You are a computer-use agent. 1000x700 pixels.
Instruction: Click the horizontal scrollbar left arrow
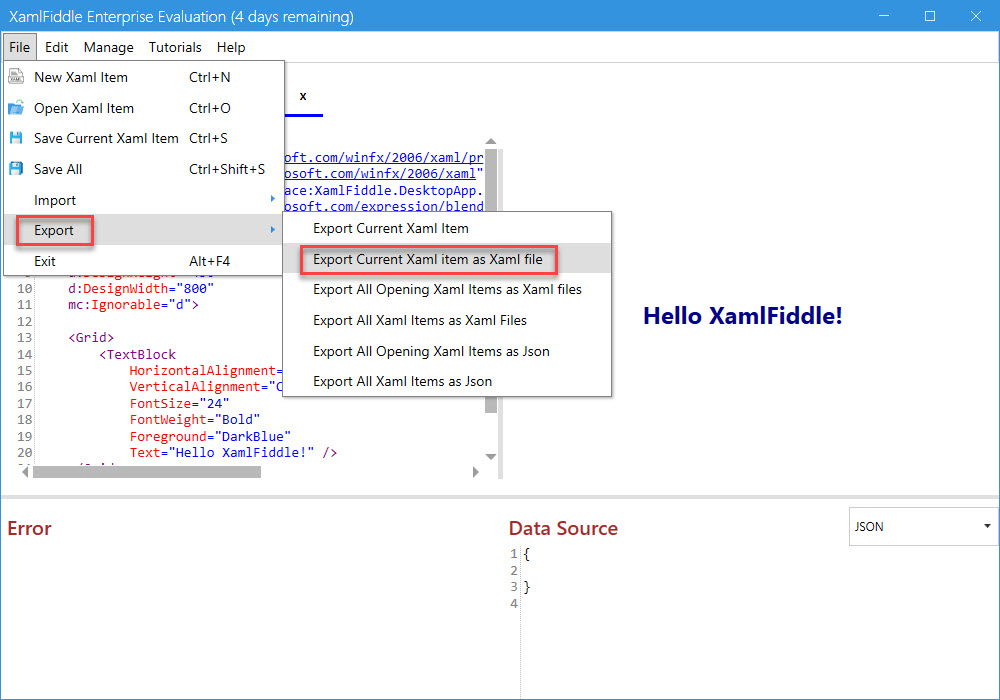(x=25, y=472)
